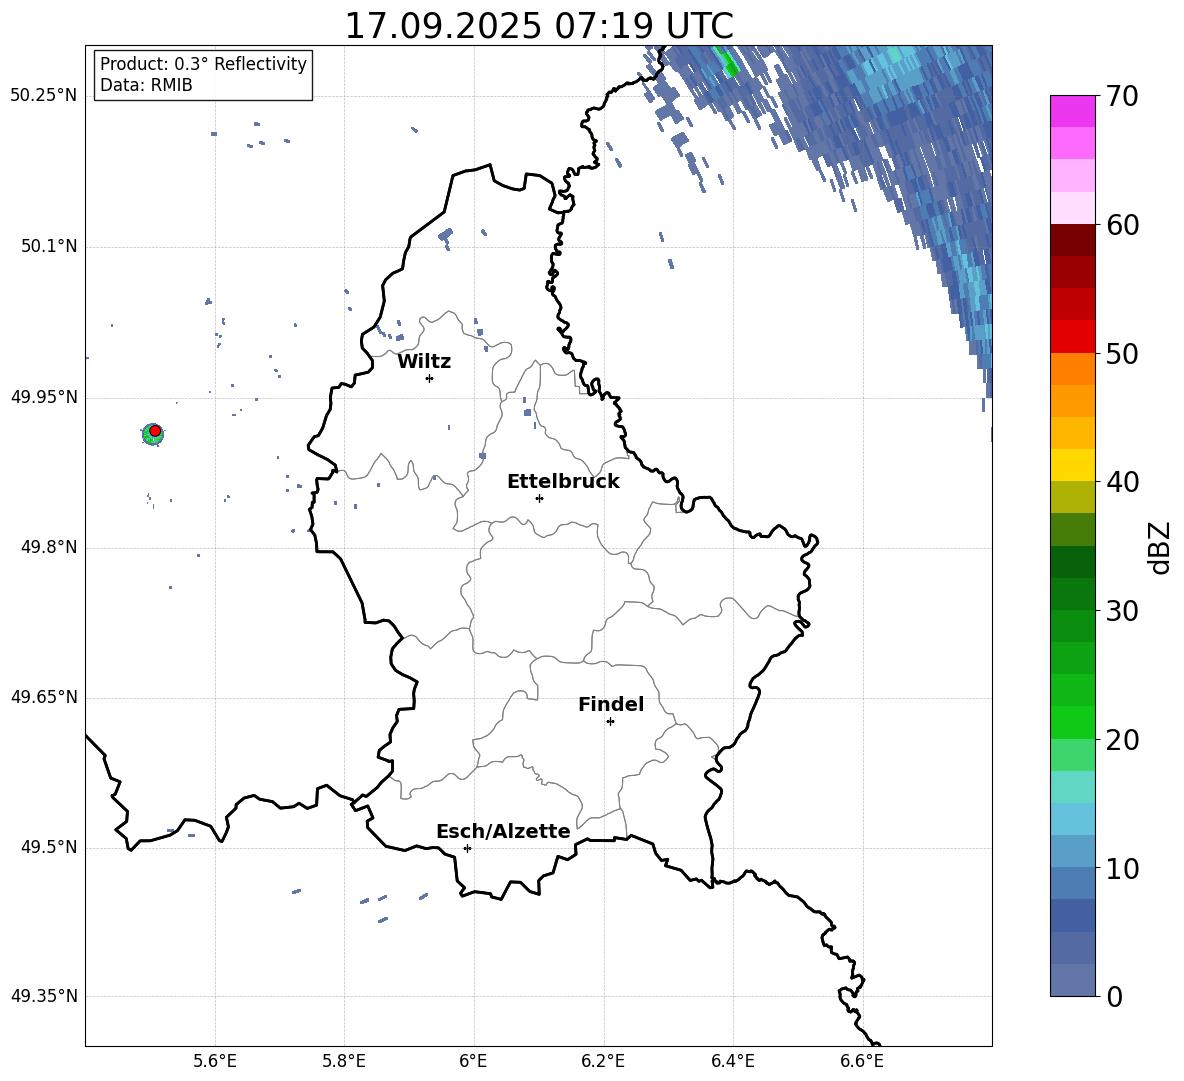Select the Findel city label
1184x1081 pixels.
(611, 705)
